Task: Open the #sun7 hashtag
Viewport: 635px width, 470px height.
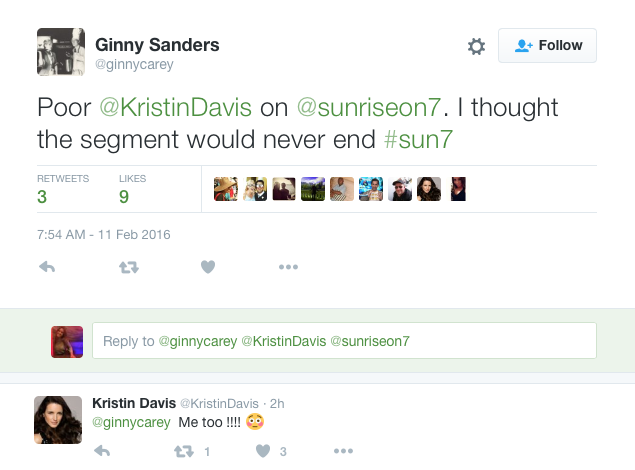Action: tap(420, 138)
